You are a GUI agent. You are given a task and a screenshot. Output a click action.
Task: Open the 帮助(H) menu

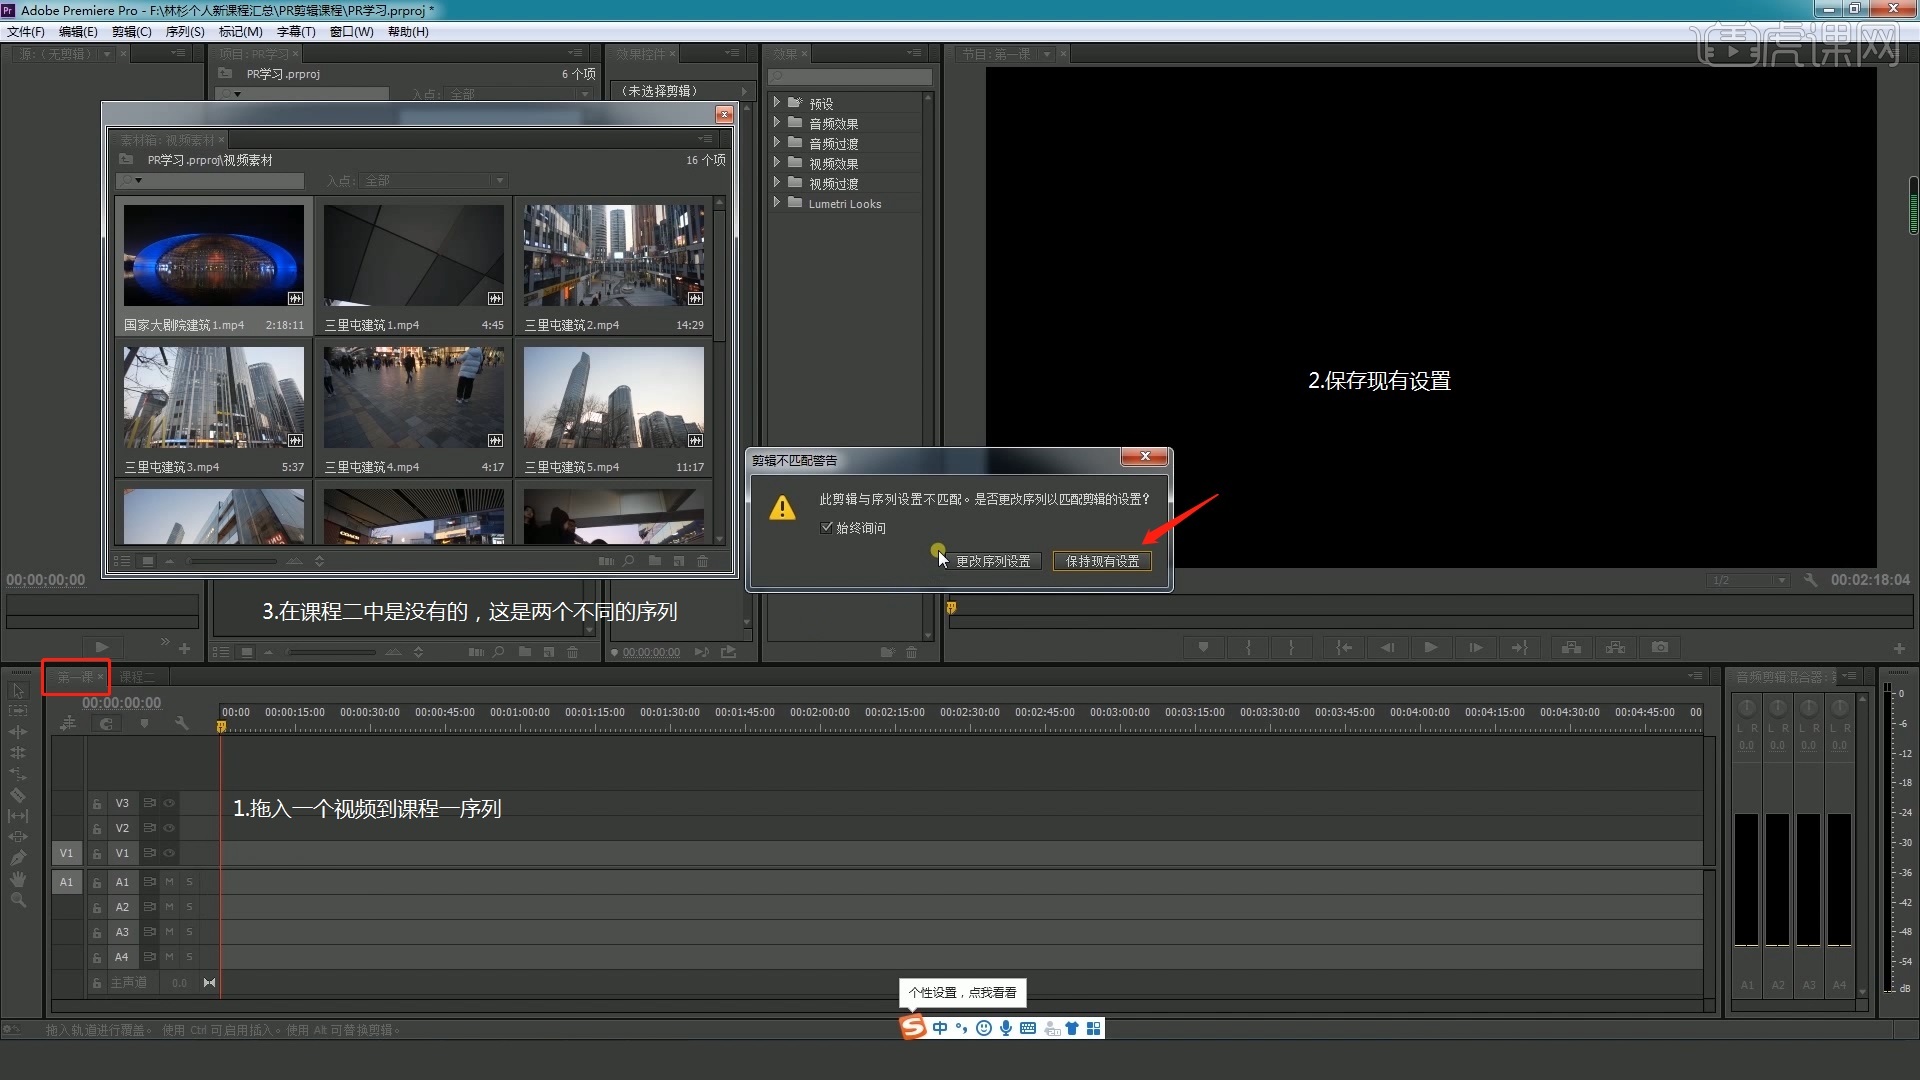point(408,32)
